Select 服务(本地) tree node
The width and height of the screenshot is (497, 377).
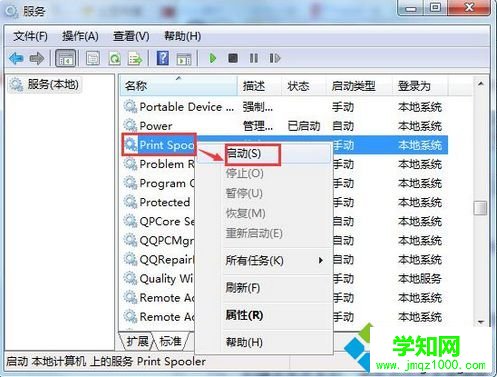pos(44,84)
